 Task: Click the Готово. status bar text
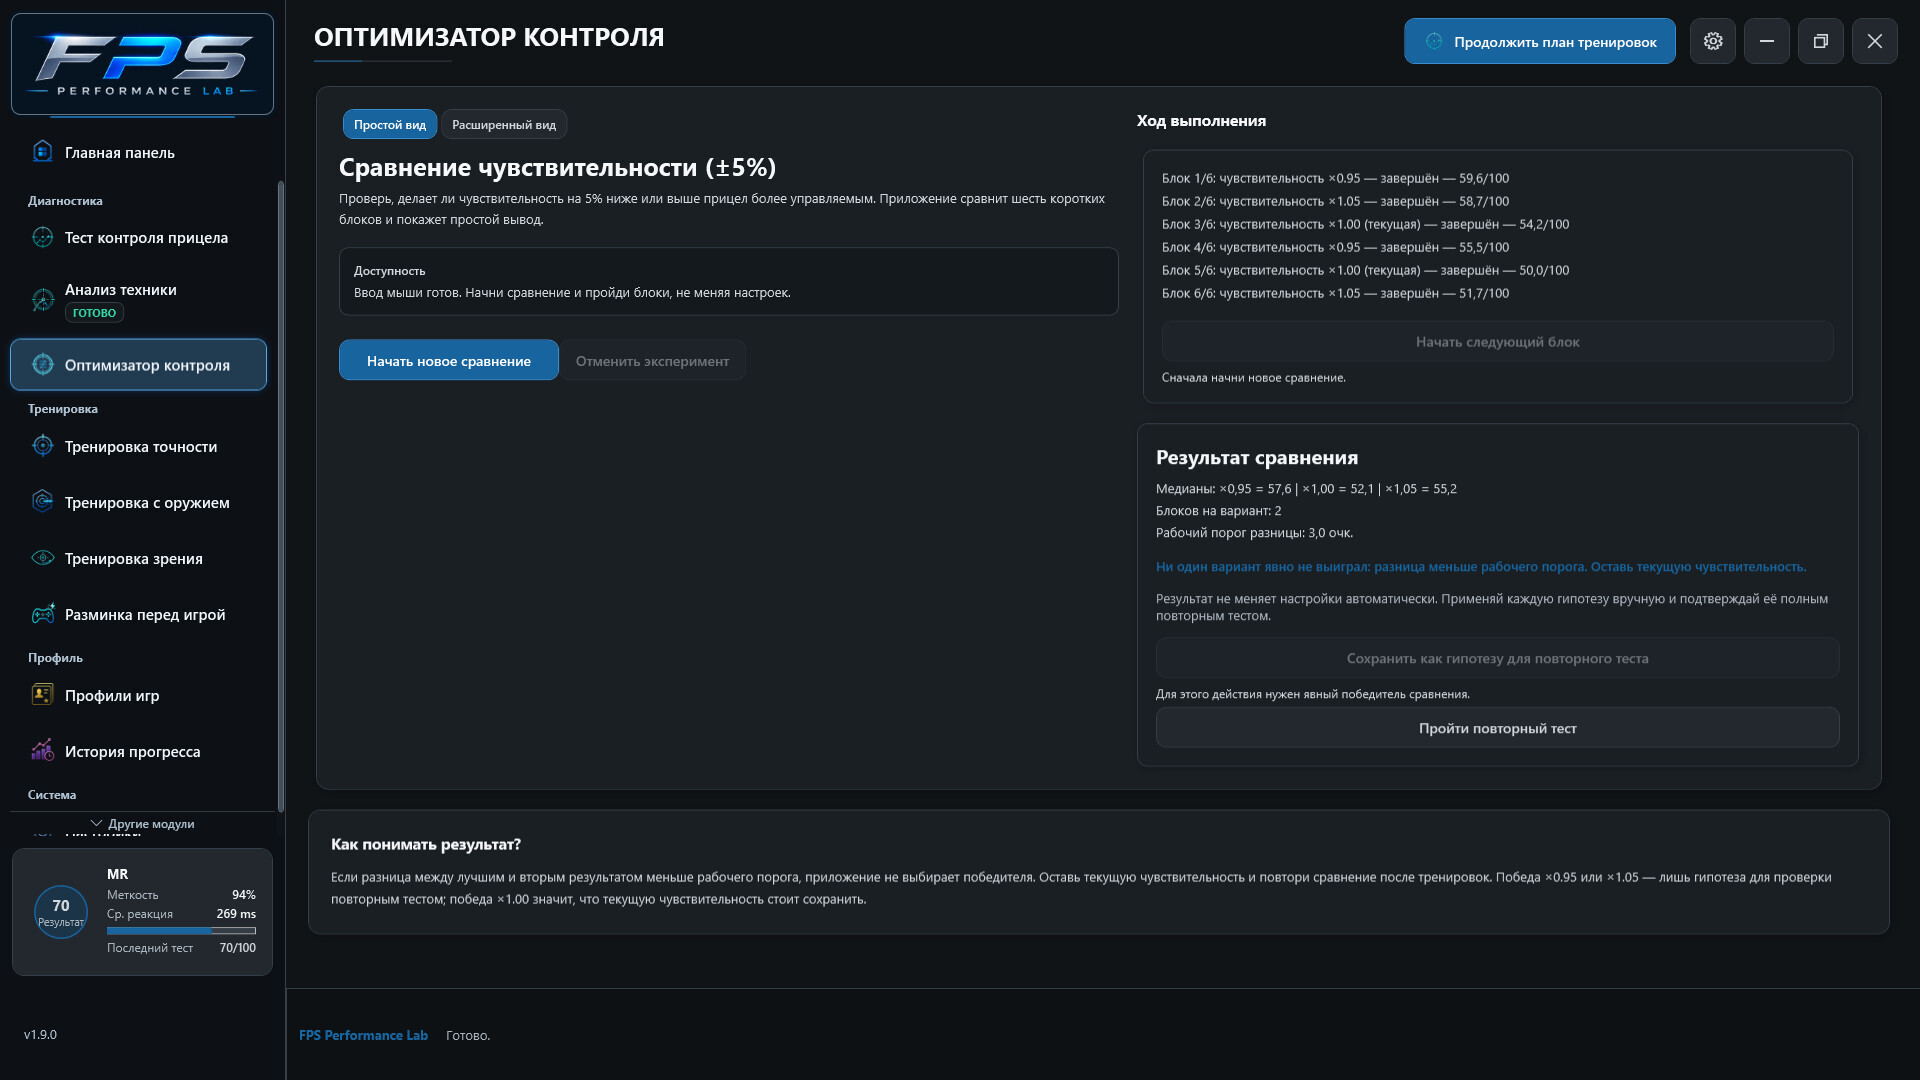click(x=468, y=1035)
